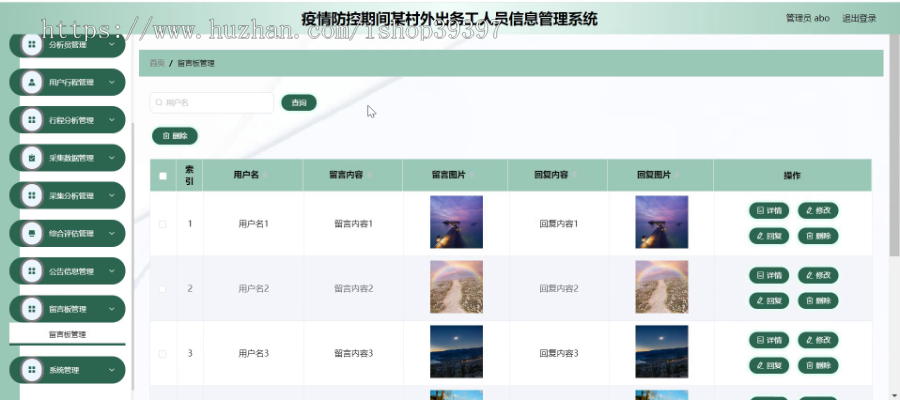Click the icon beside 综合评估管理
This screenshot has width=900, height=400.
pyautogui.click(x=32, y=234)
